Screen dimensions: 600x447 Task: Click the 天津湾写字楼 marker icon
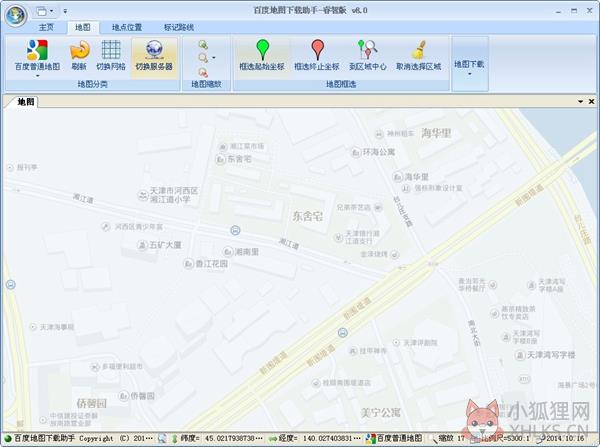coord(520,356)
